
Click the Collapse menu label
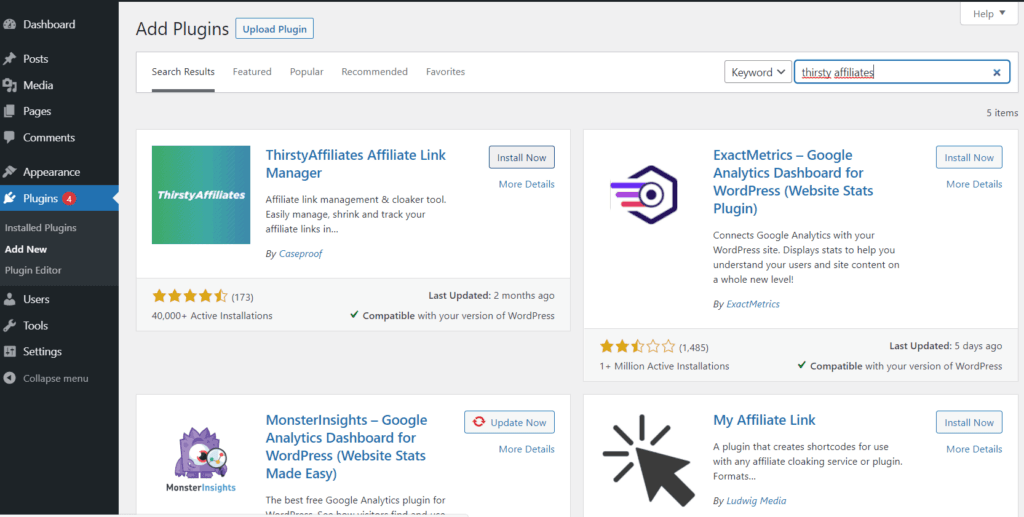[x=56, y=379]
